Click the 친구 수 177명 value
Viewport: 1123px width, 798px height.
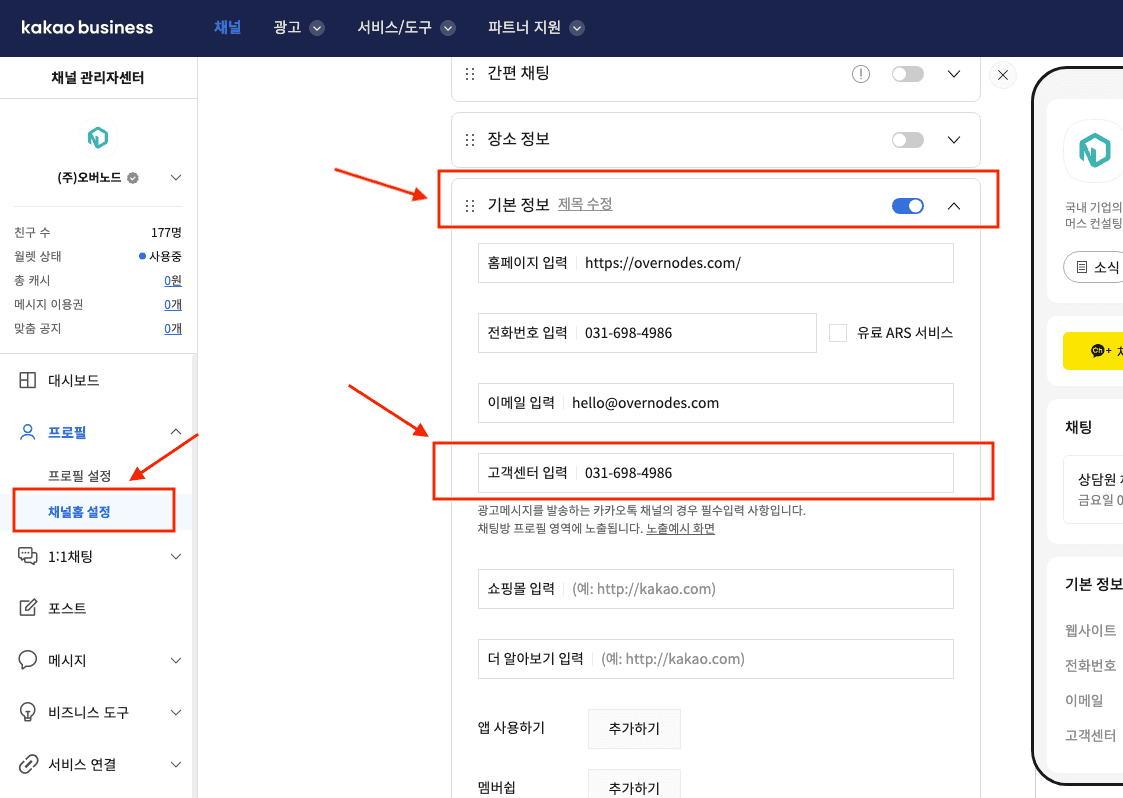tap(166, 232)
